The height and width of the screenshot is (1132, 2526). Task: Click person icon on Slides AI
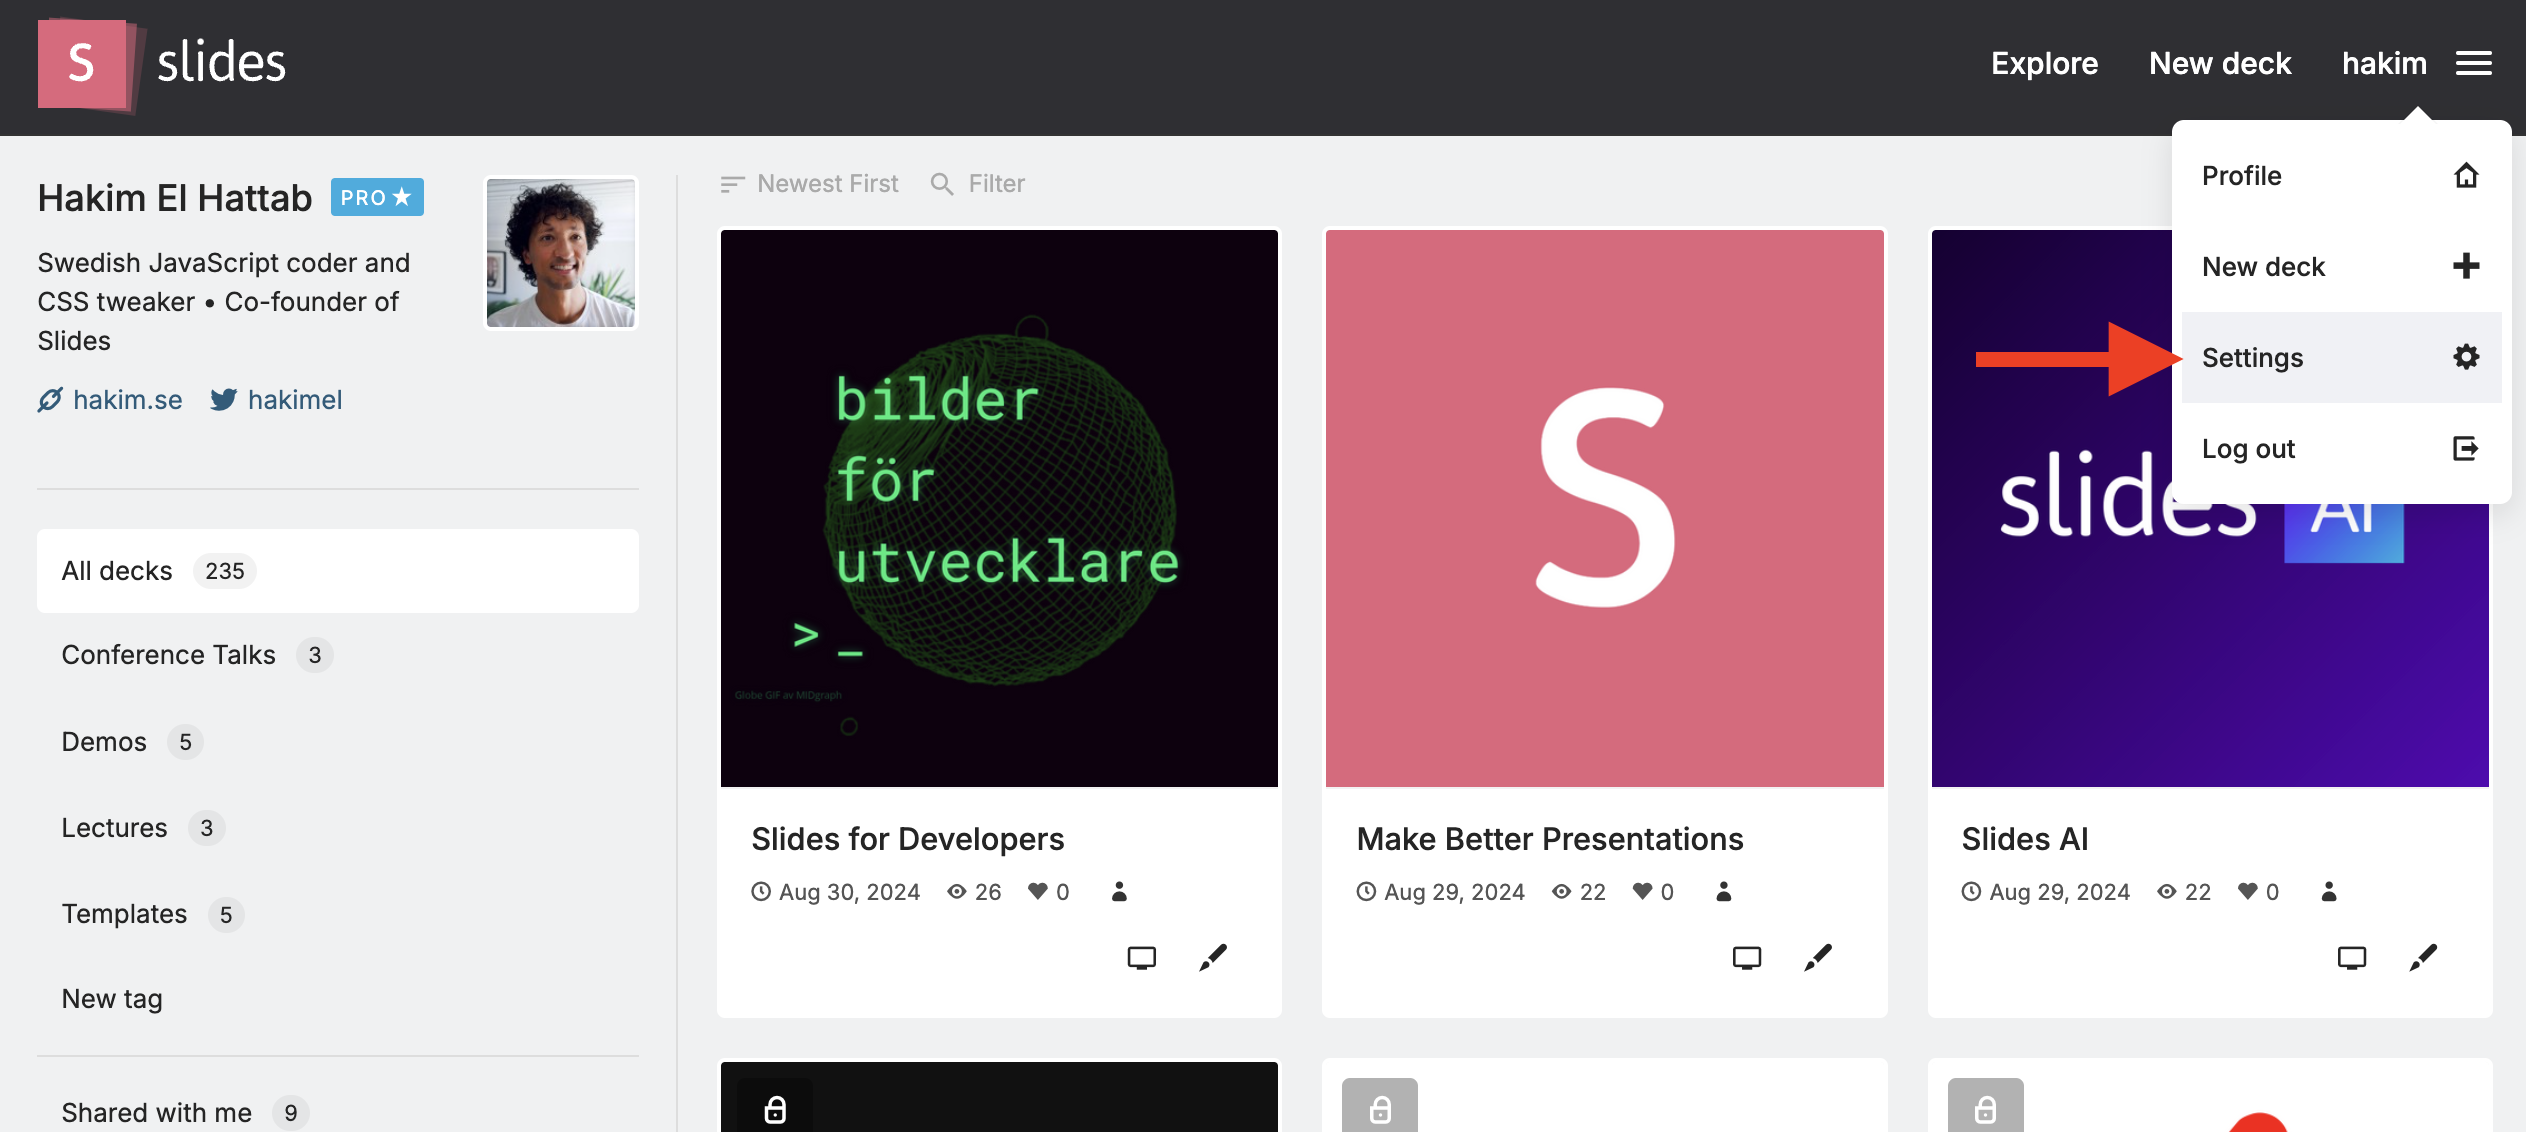(x=2329, y=891)
